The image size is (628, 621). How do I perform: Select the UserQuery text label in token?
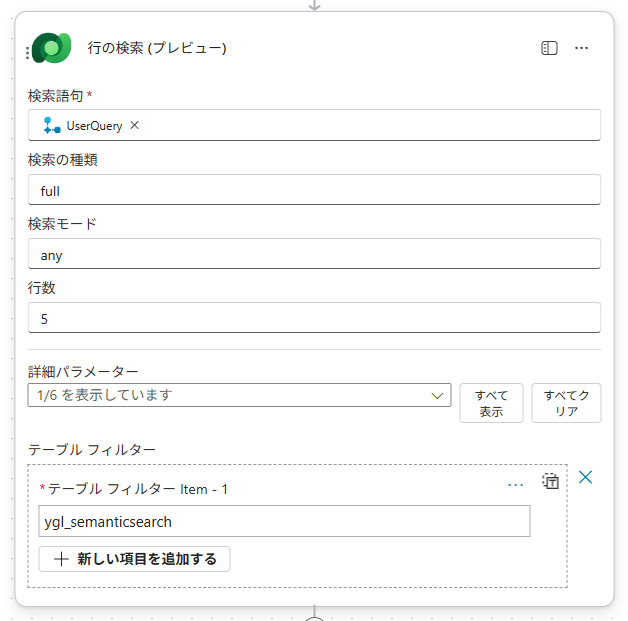94,126
